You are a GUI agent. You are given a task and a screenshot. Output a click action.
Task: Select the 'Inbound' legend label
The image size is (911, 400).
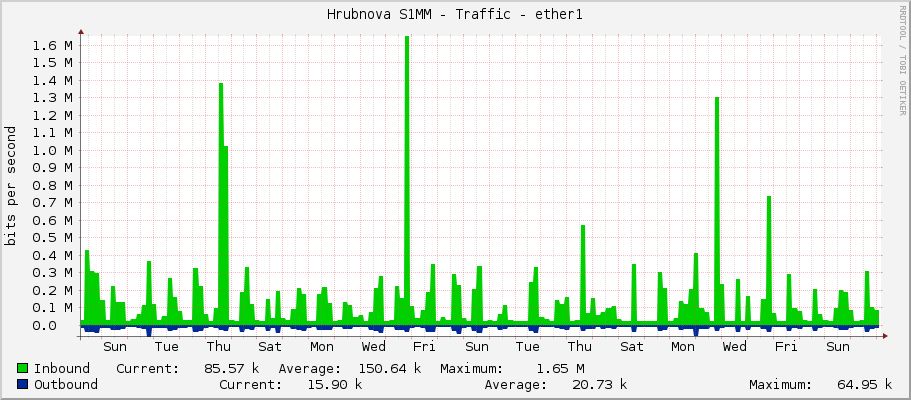(x=62, y=368)
